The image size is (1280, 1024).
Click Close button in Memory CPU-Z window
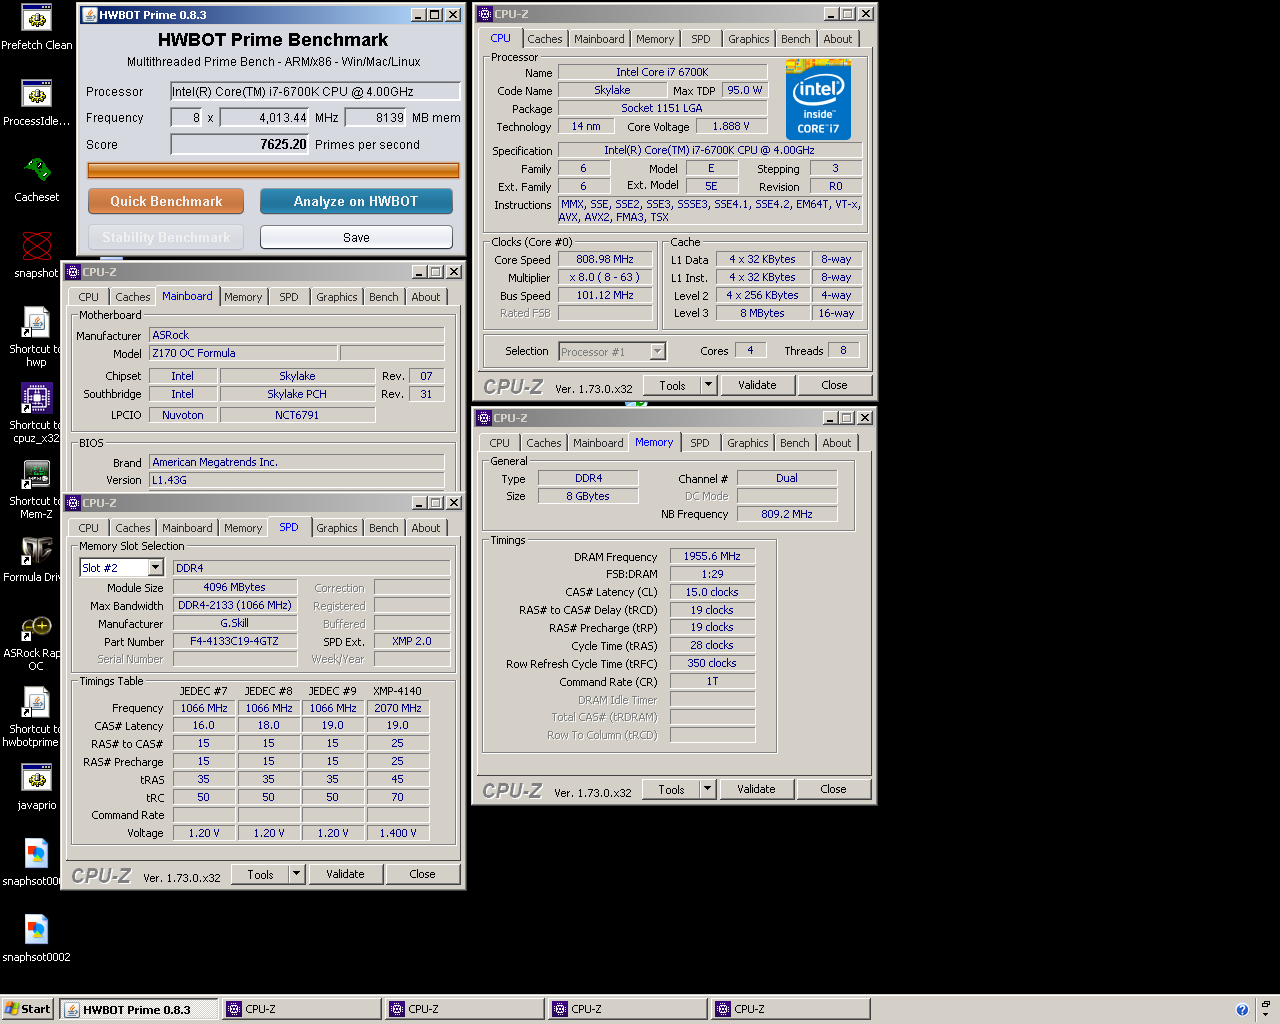(833, 789)
